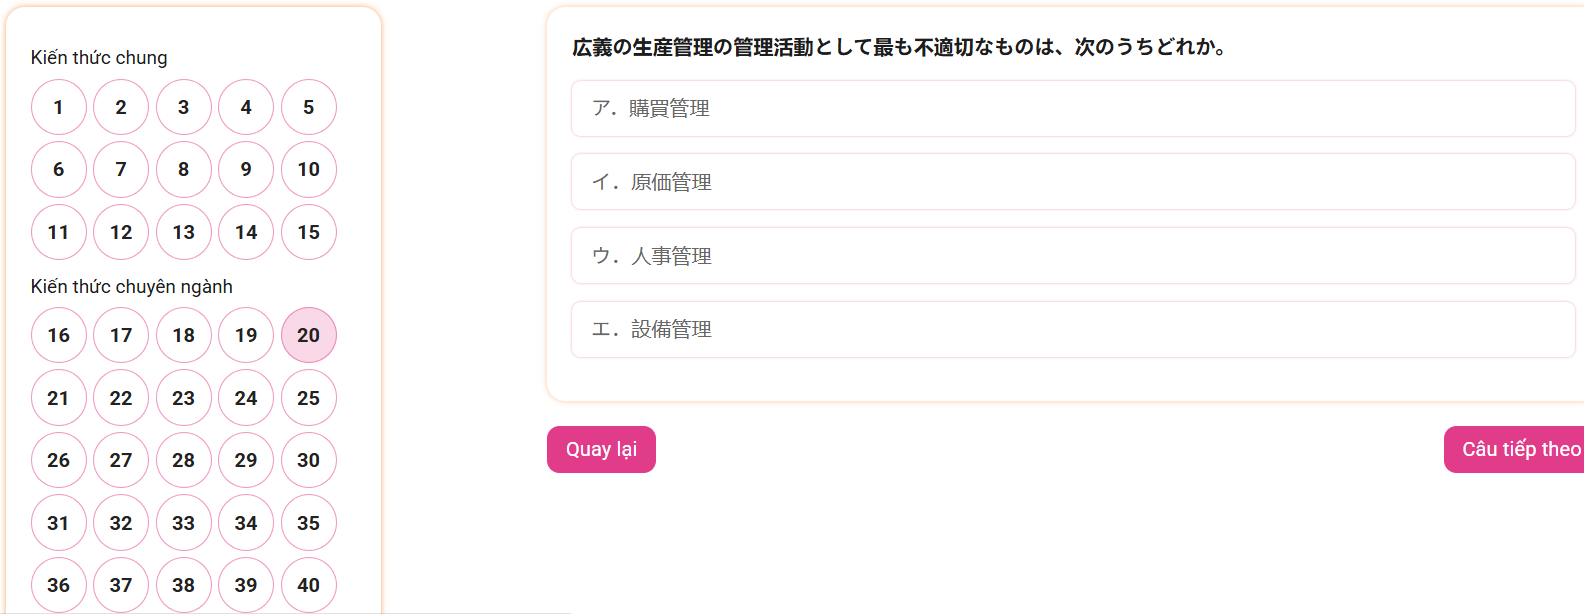Jump to question 40
The image size is (1584, 614).
[309, 585]
